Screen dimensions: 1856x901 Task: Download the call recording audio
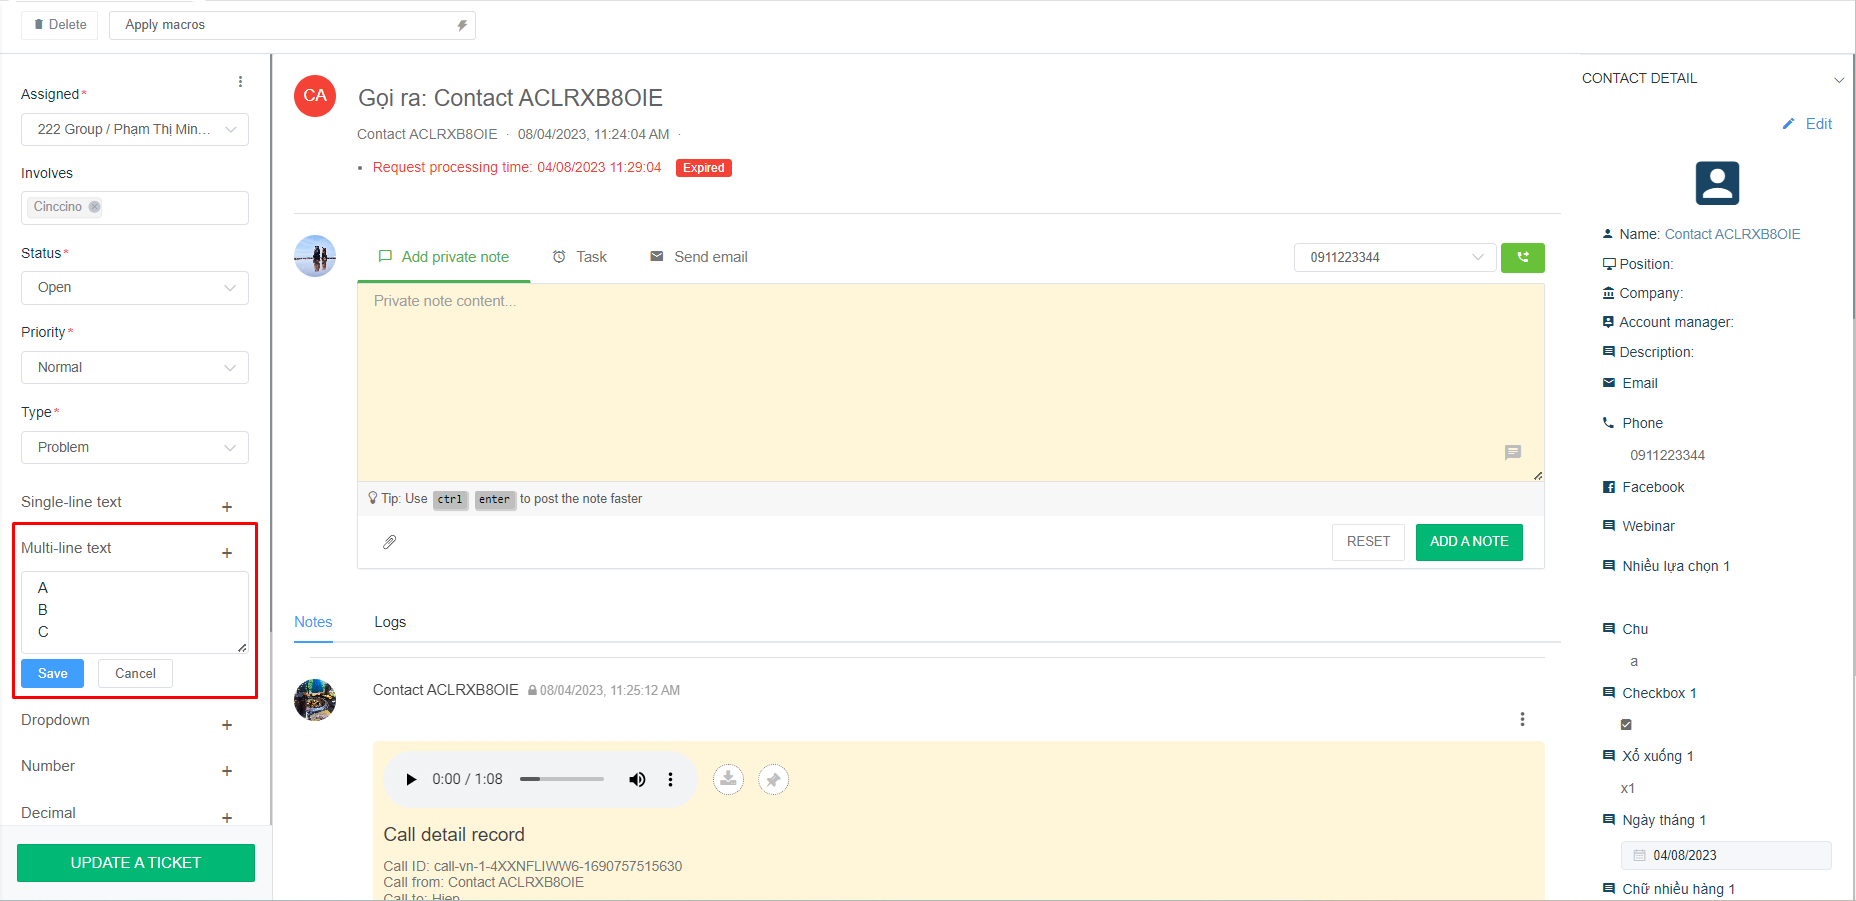pyautogui.click(x=728, y=779)
